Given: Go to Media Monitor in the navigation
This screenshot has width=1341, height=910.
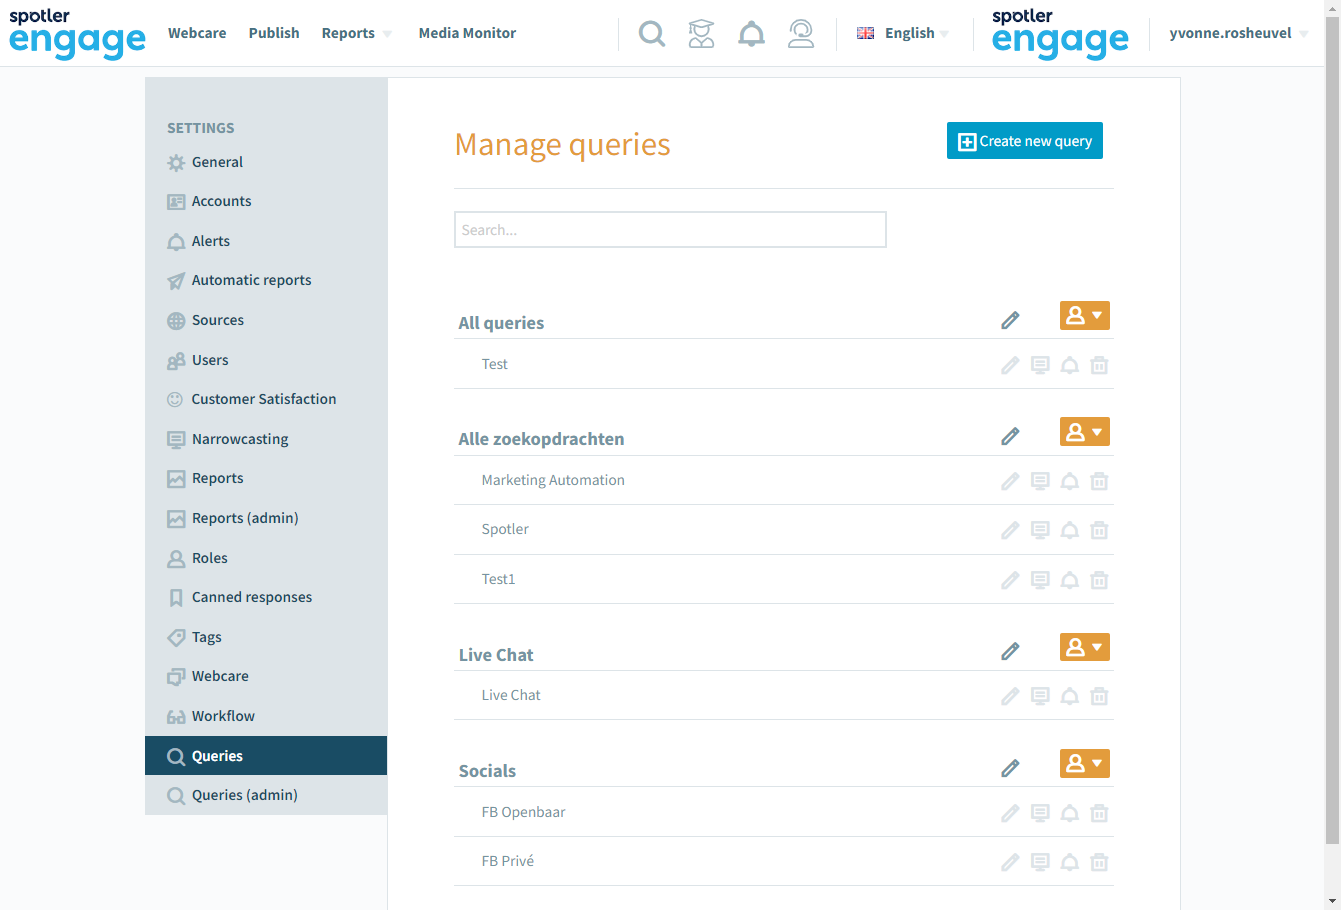Looking at the screenshot, I should click(x=467, y=33).
